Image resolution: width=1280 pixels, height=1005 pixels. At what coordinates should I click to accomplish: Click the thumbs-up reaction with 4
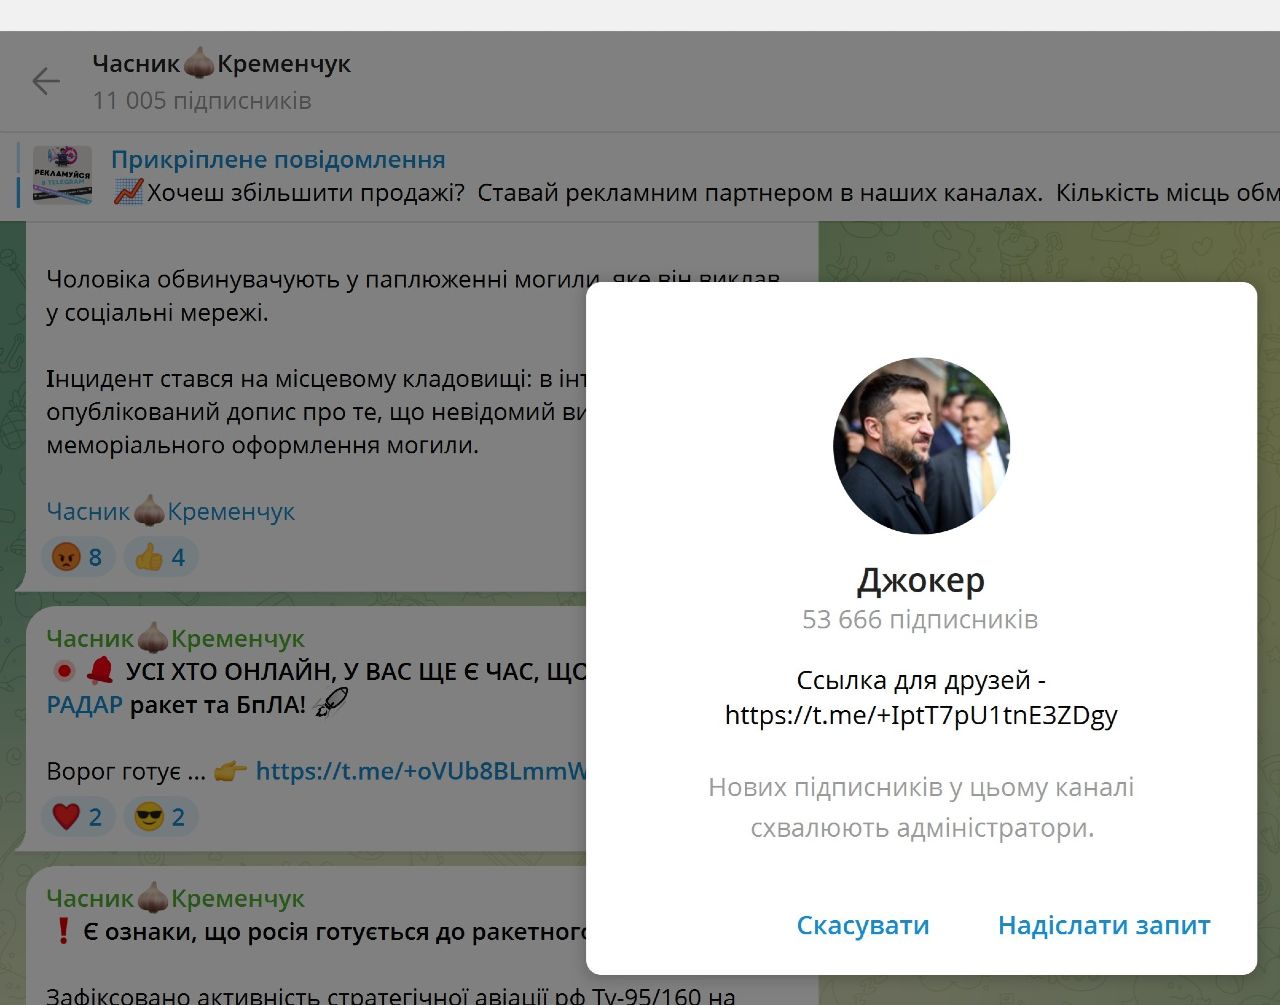click(x=161, y=557)
